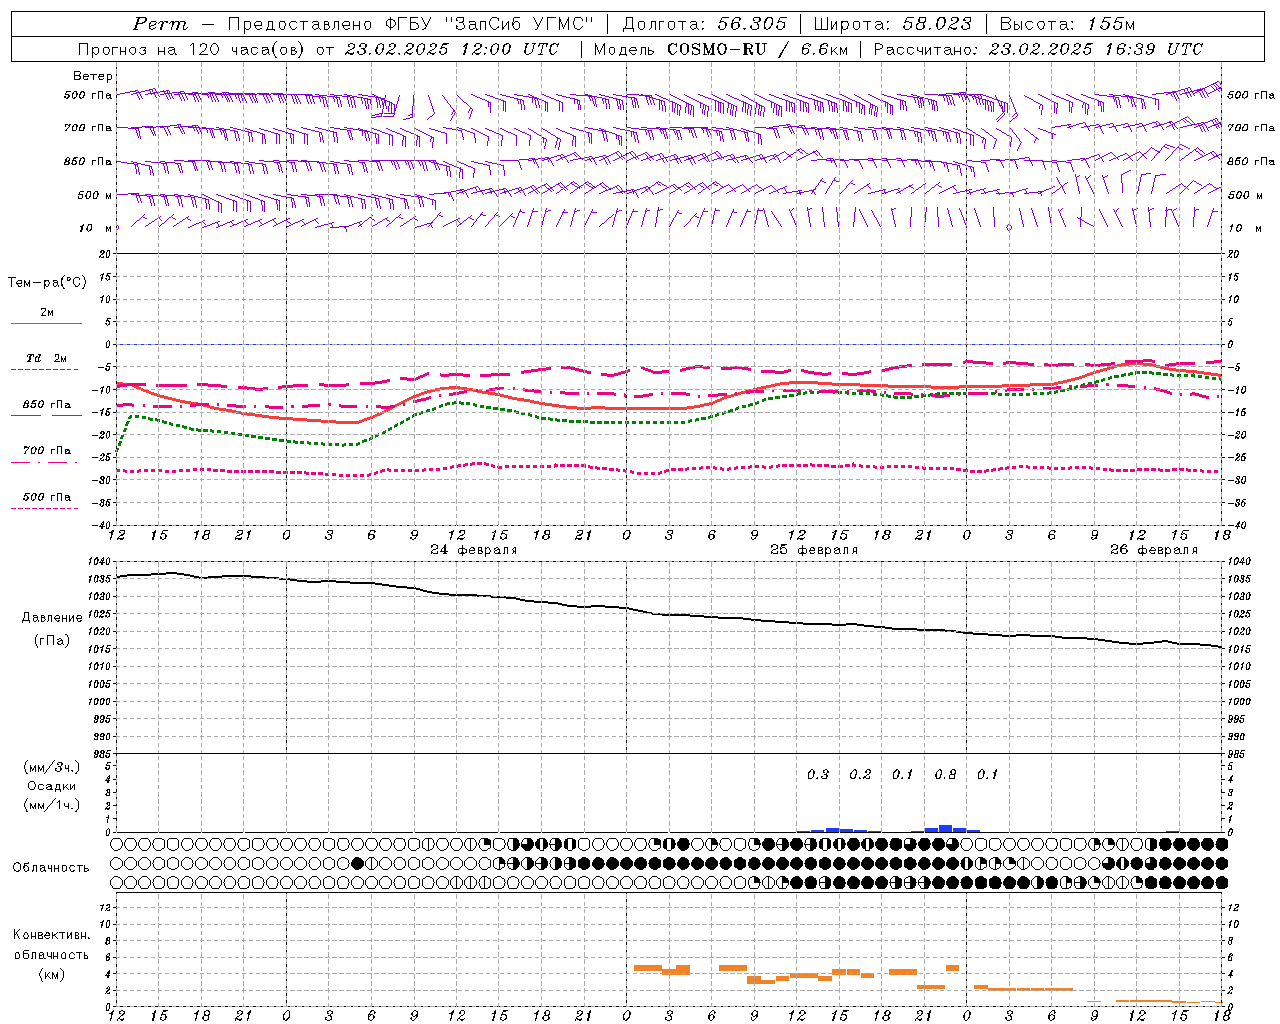Select the "10 м" wind level label on left
Image resolution: width=1280 pixels, height=1024 pixels.
[x=95, y=228]
